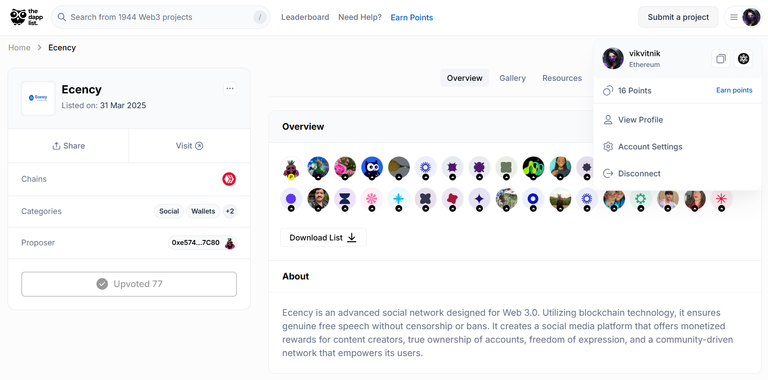Click the network icon beside copy button
Viewport: 768px width, 380px height.
[744, 59]
